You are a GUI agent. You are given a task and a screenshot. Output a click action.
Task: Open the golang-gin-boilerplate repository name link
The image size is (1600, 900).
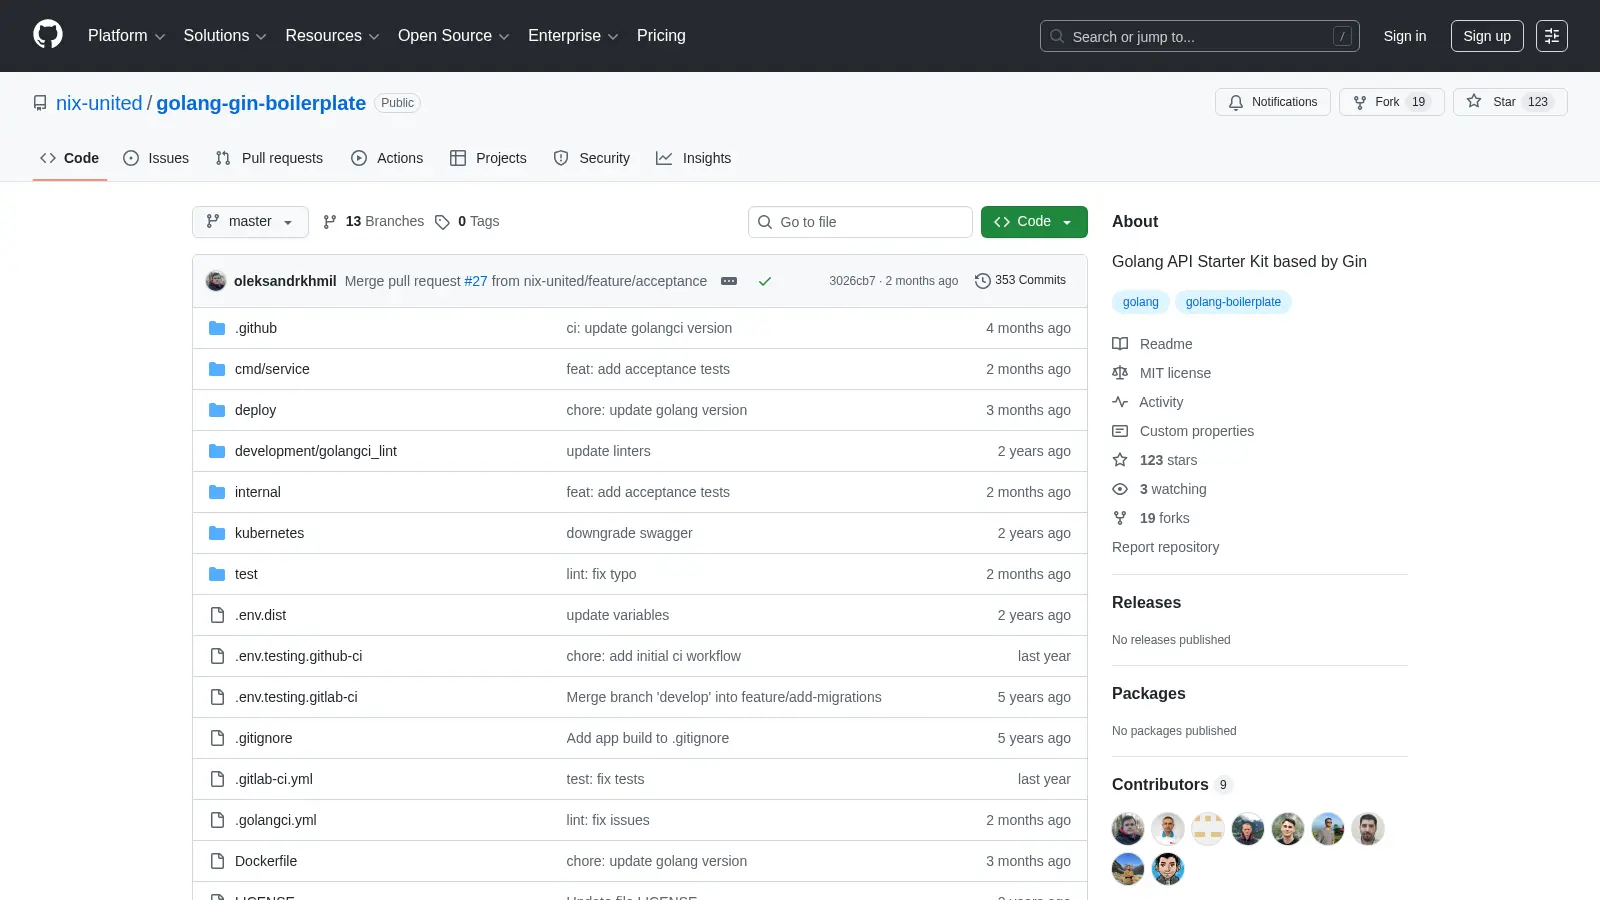pyautogui.click(x=261, y=103)
